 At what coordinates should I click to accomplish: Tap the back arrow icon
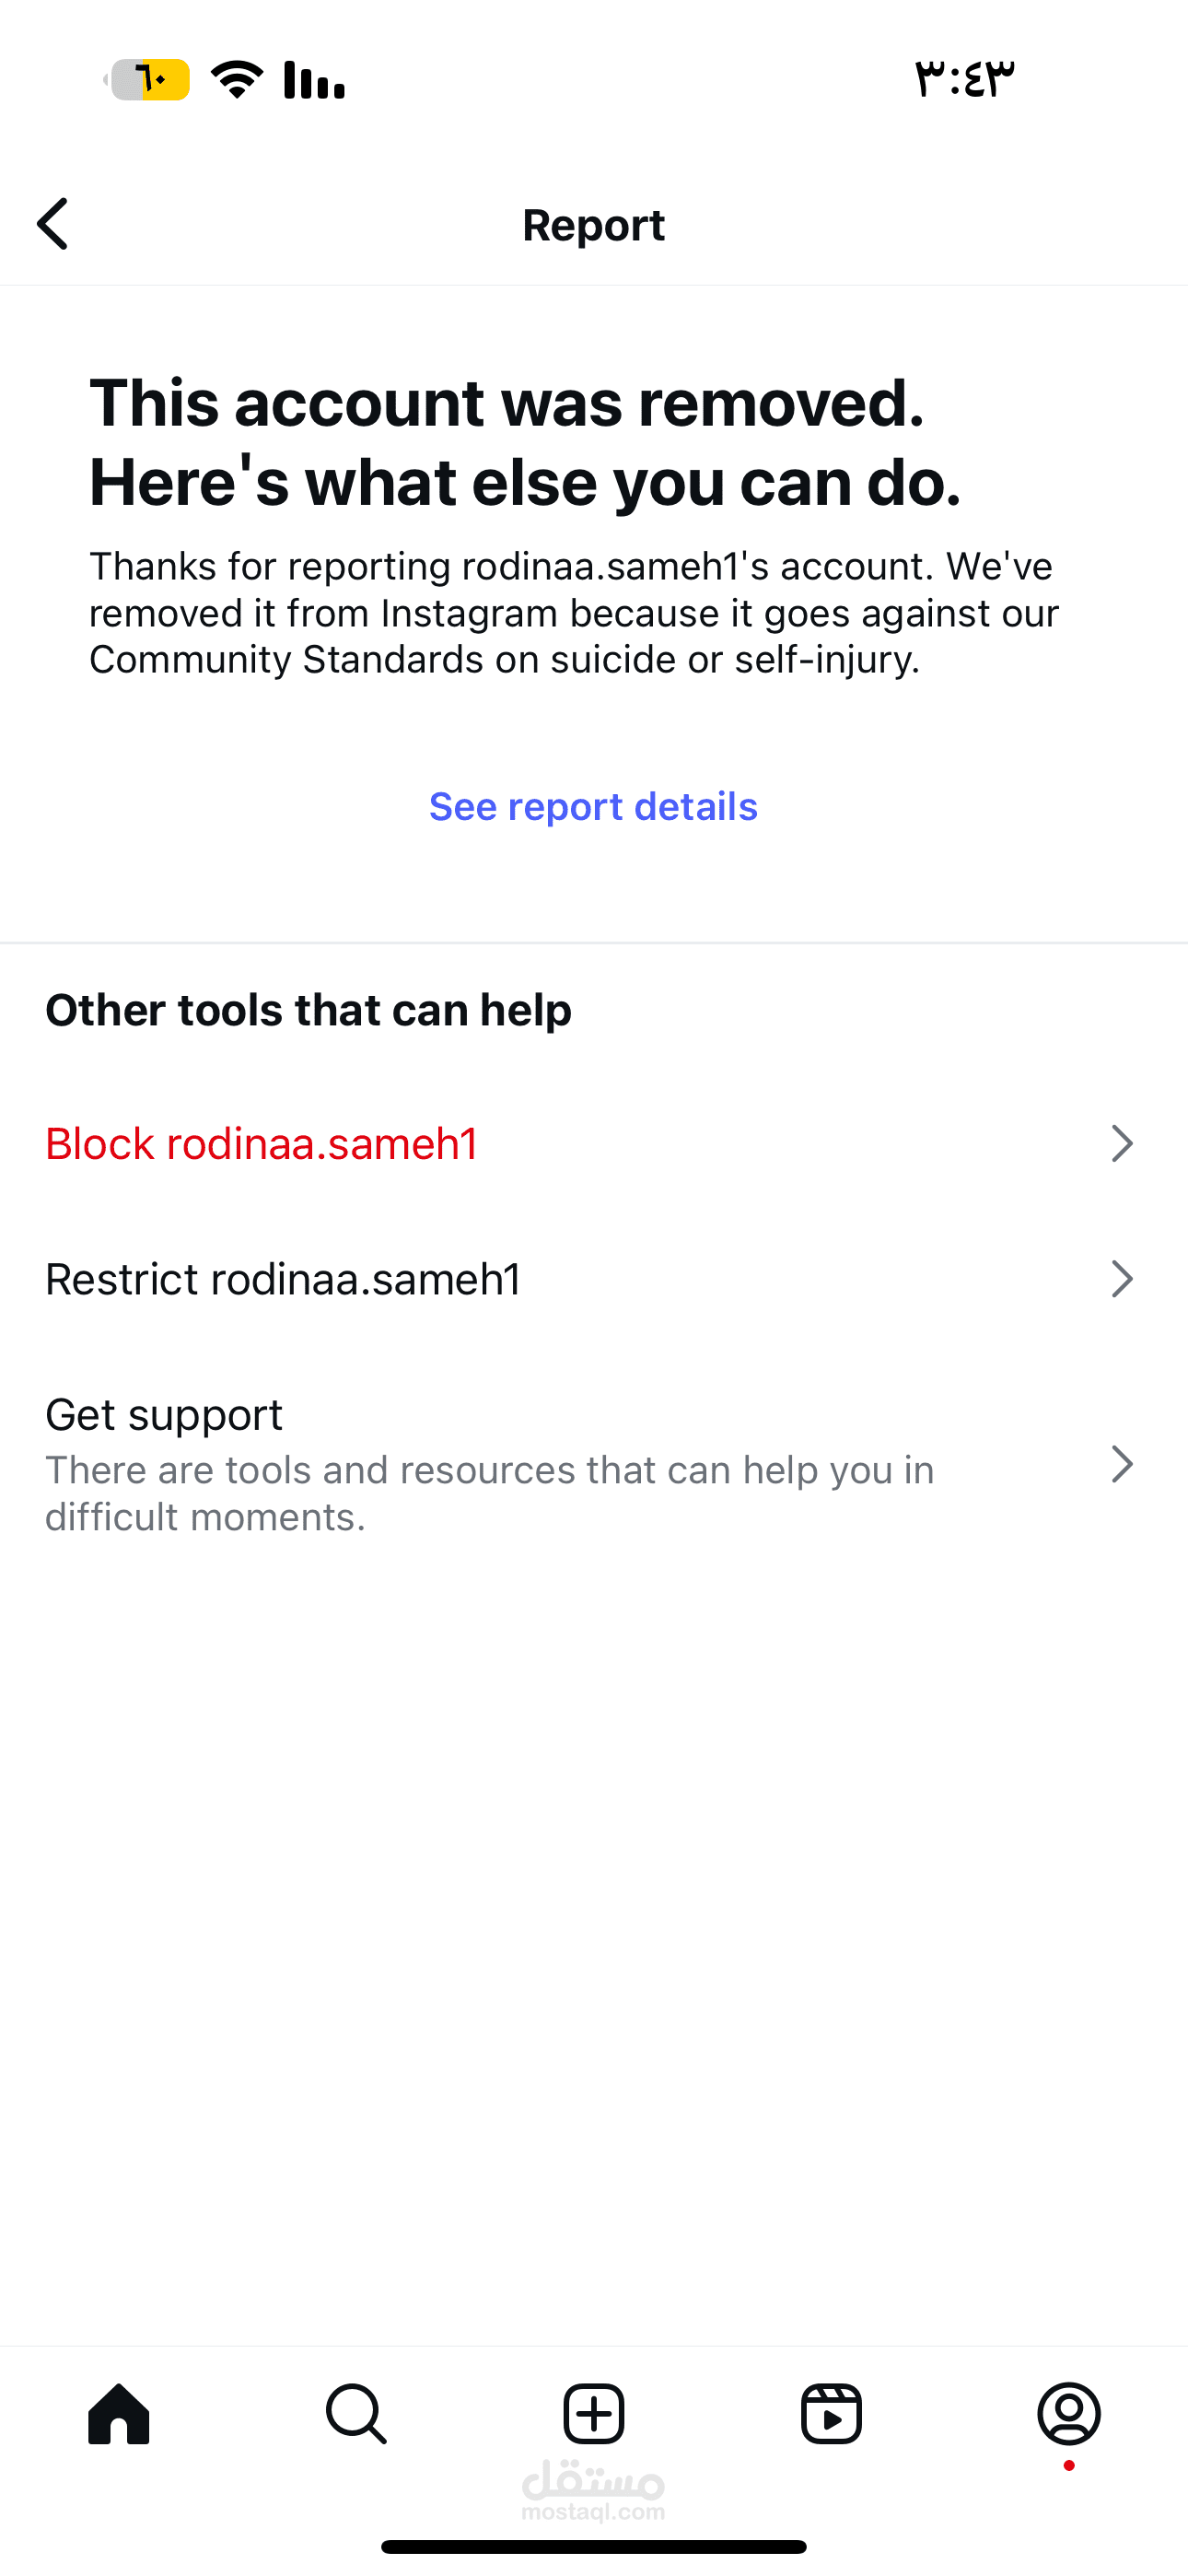[x=53, y=224]
